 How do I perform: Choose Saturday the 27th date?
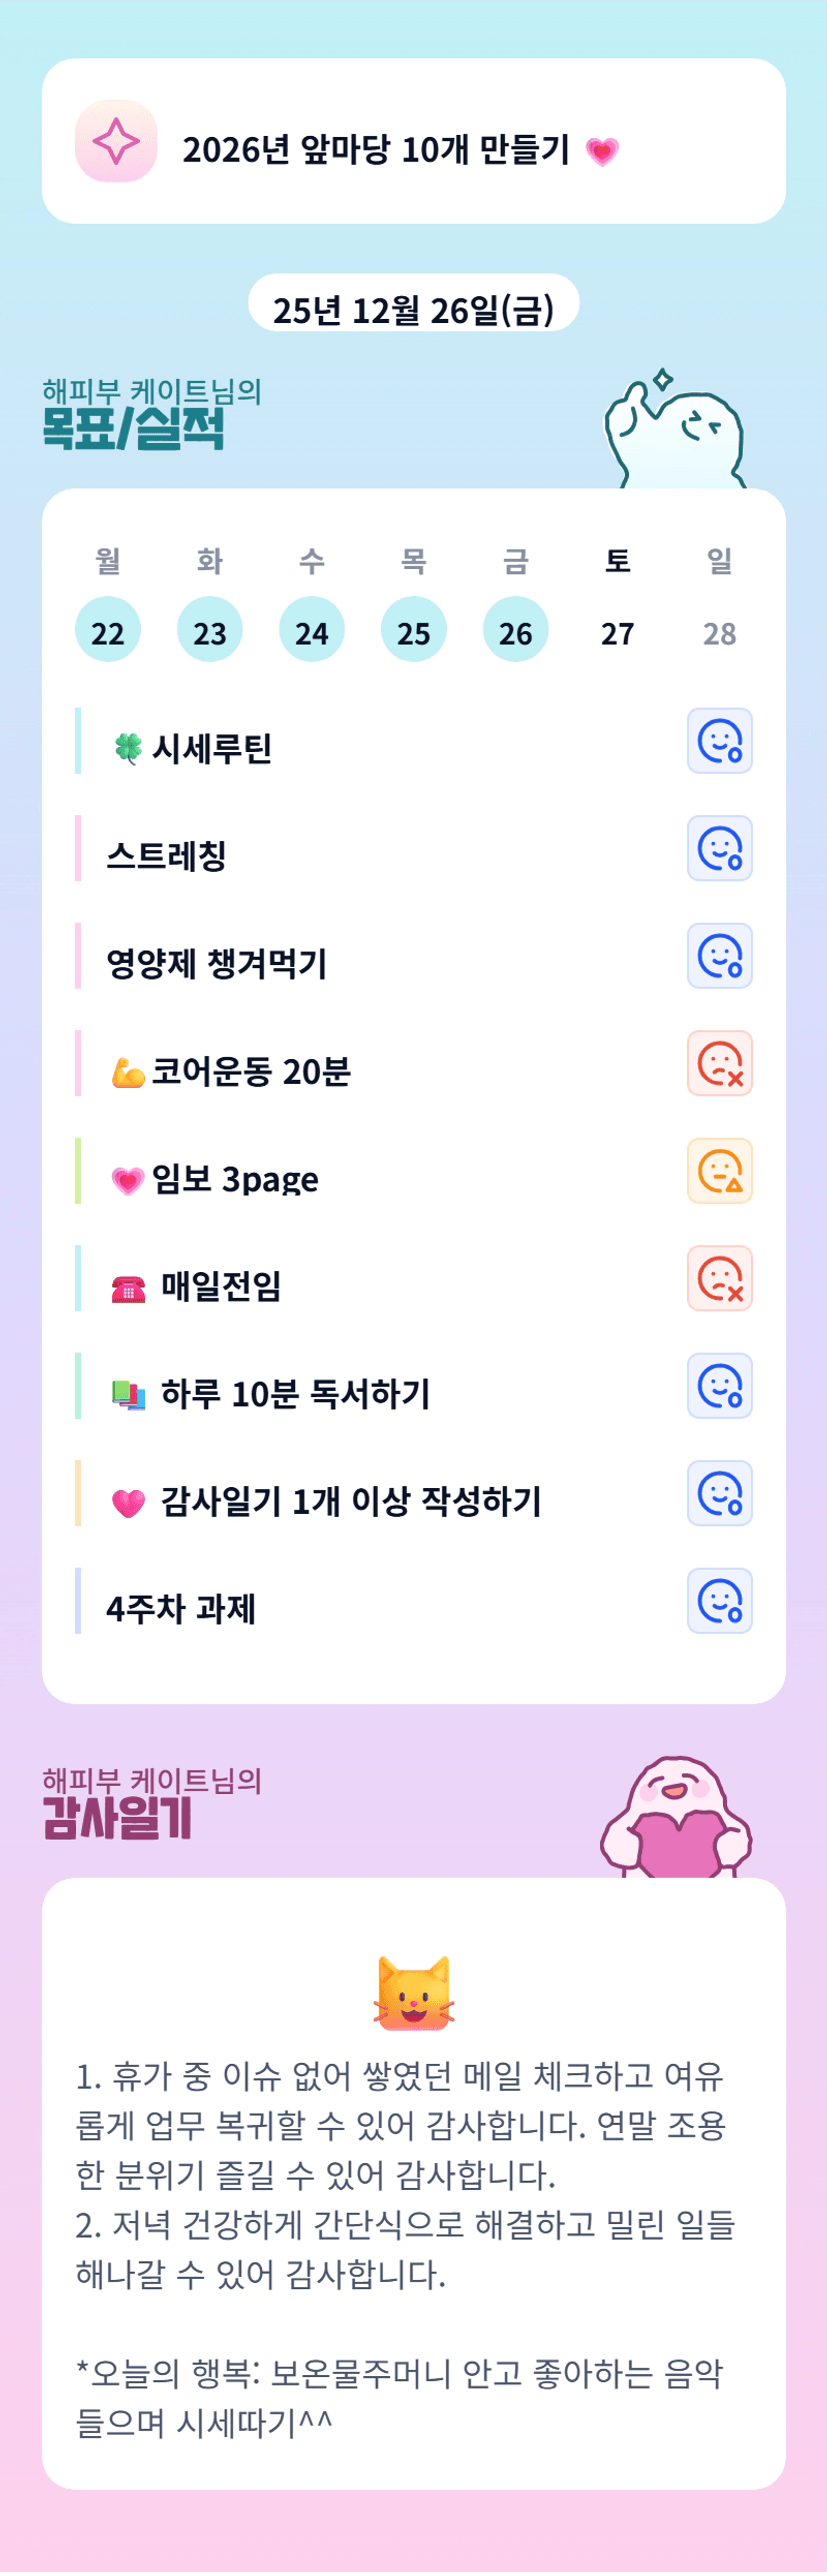(x=618, y=632)
